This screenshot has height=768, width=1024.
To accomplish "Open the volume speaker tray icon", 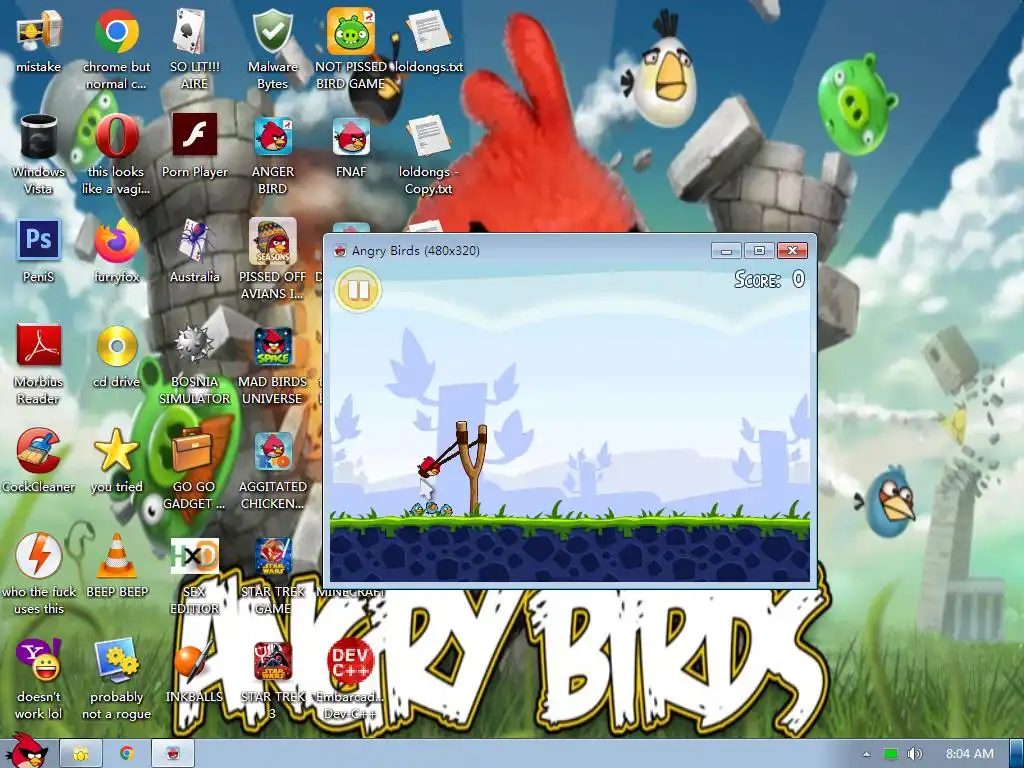I will [x=914, y=754].
